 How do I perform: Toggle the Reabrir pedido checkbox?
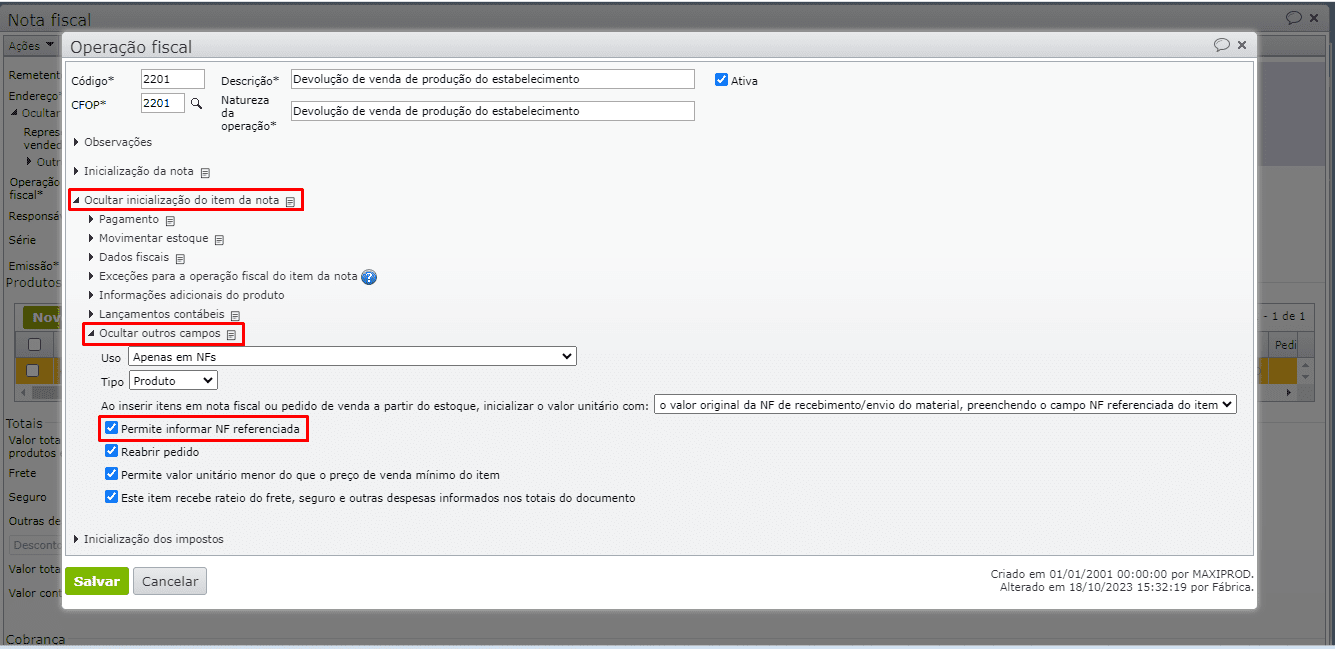pyautogui.click(x=111, y=451)
